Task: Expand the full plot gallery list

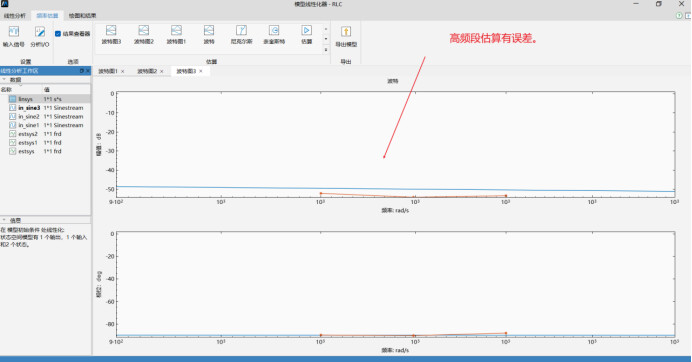Action: point(326,50)
